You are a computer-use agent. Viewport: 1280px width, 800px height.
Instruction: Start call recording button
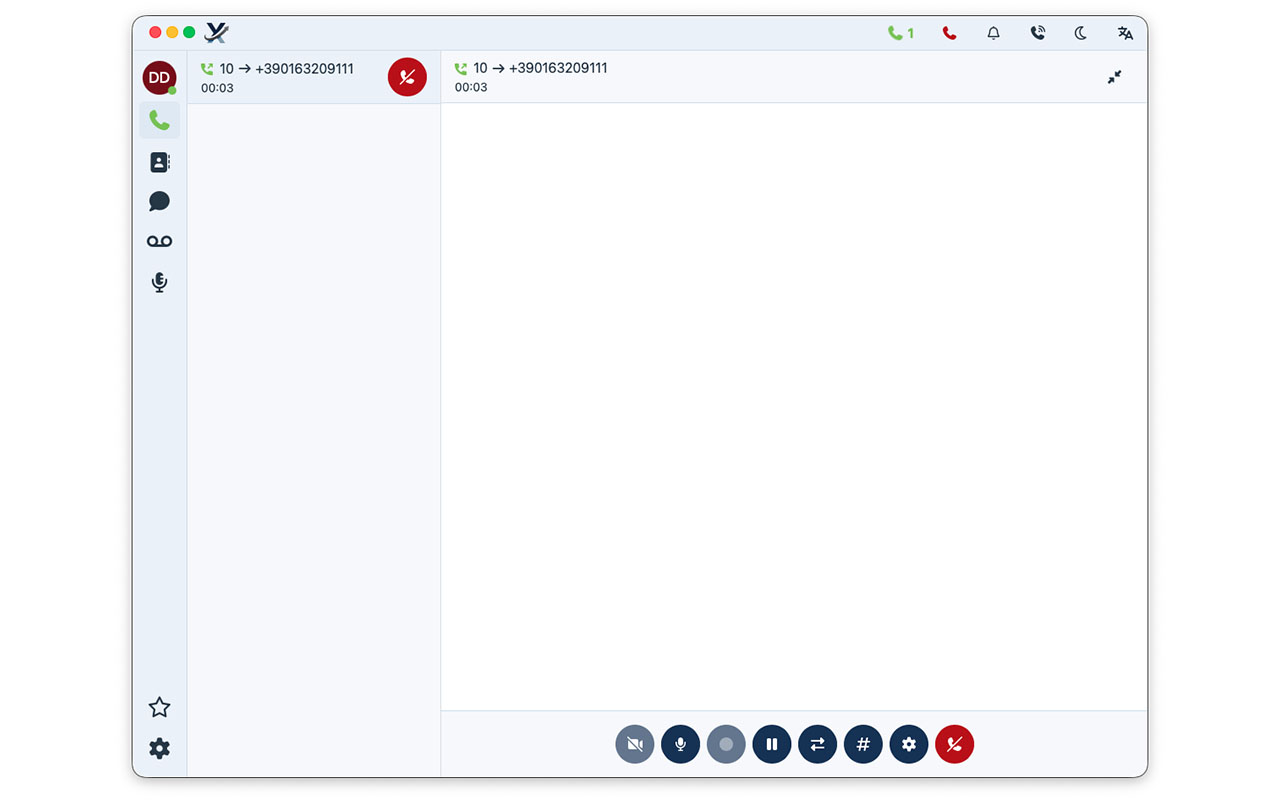pyautogui.click(x=726, y=744)
